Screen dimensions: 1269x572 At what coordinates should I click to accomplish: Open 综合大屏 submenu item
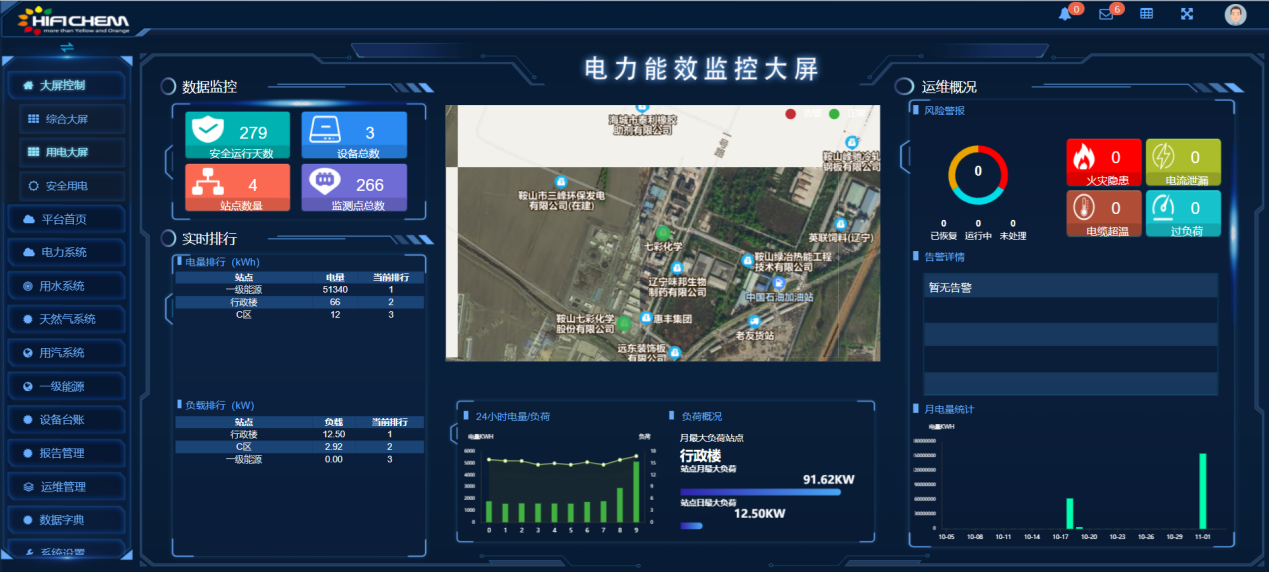(72, 119)
